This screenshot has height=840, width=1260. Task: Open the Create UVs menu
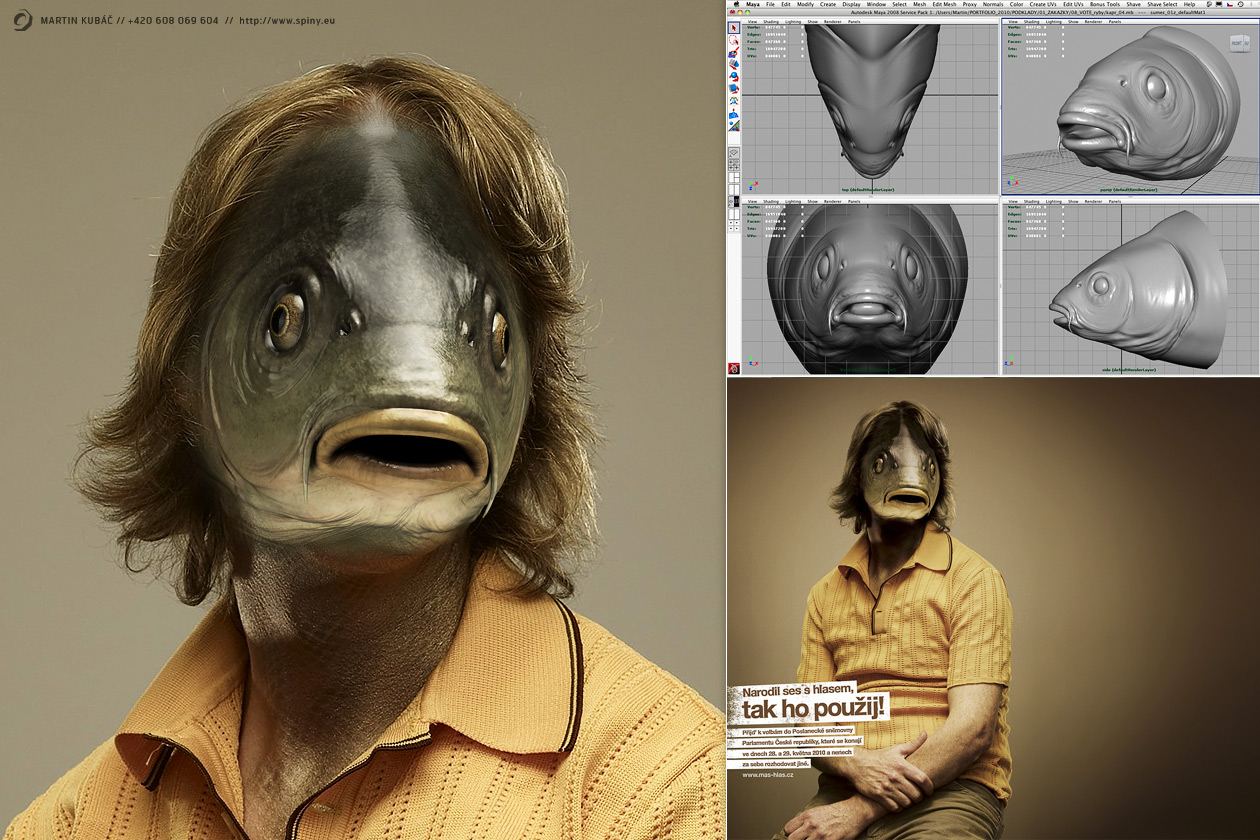(1042, 4)
